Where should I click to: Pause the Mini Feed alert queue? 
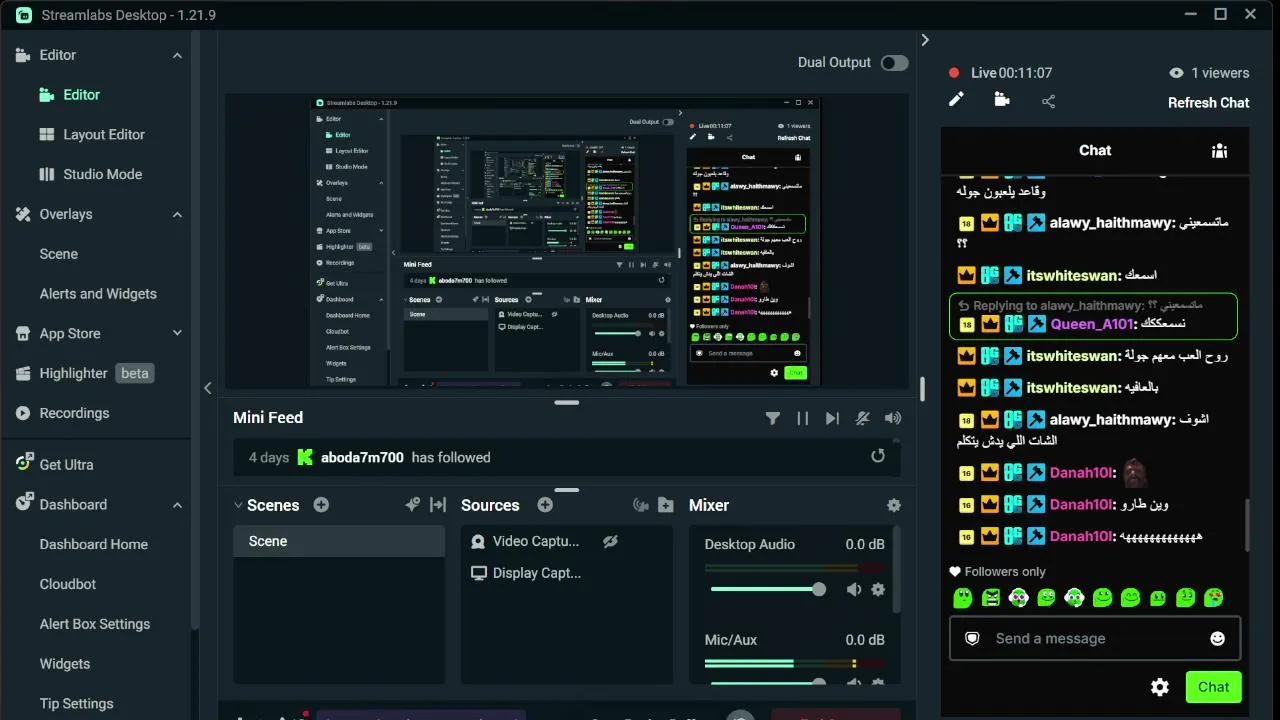tap(802, 418)
